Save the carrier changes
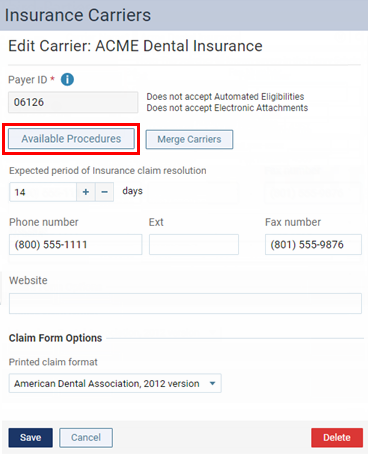This screenshot has width=368, height=454. [31, 438]
